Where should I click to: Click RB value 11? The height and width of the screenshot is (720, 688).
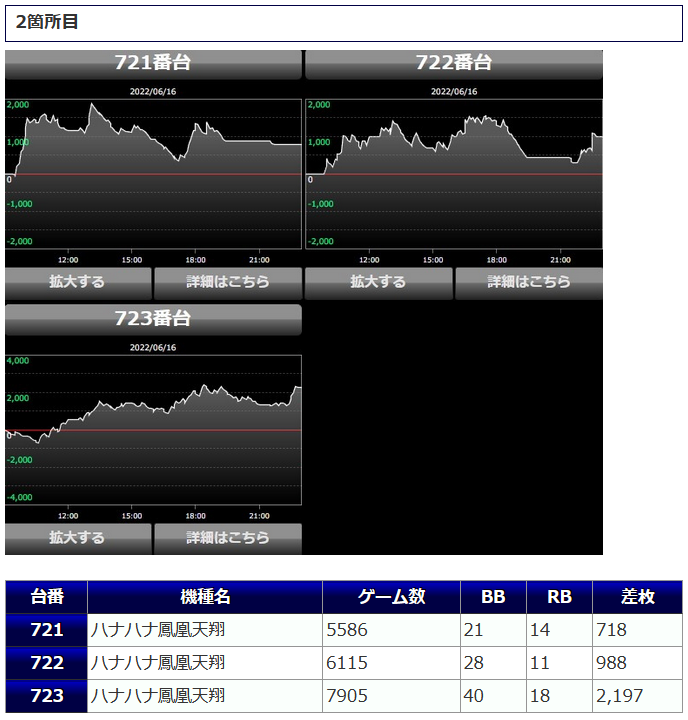pos(540,663)
